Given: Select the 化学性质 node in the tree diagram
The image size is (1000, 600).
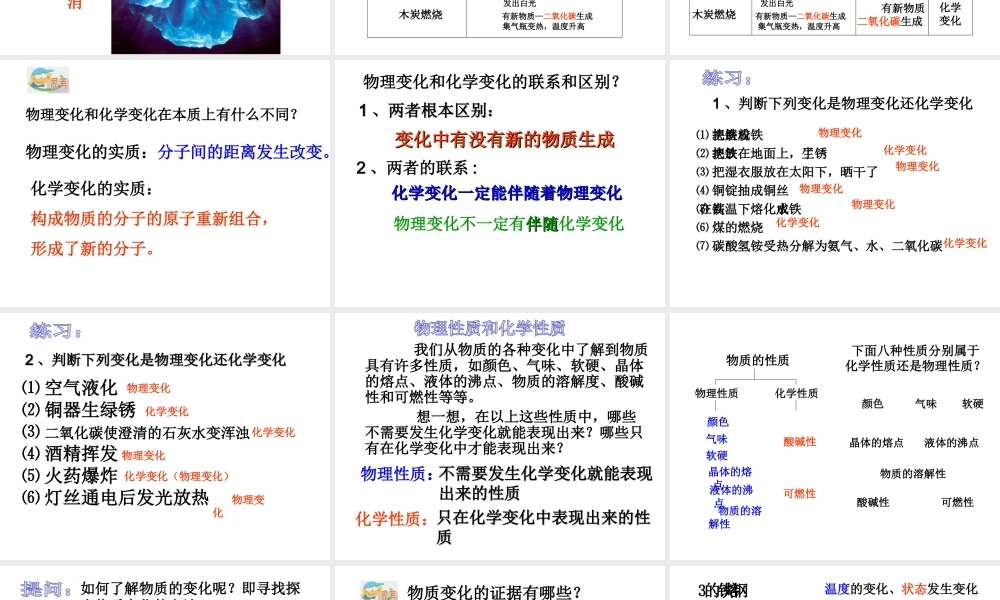Looking at the screenshot, I should (x=796, y=394).
